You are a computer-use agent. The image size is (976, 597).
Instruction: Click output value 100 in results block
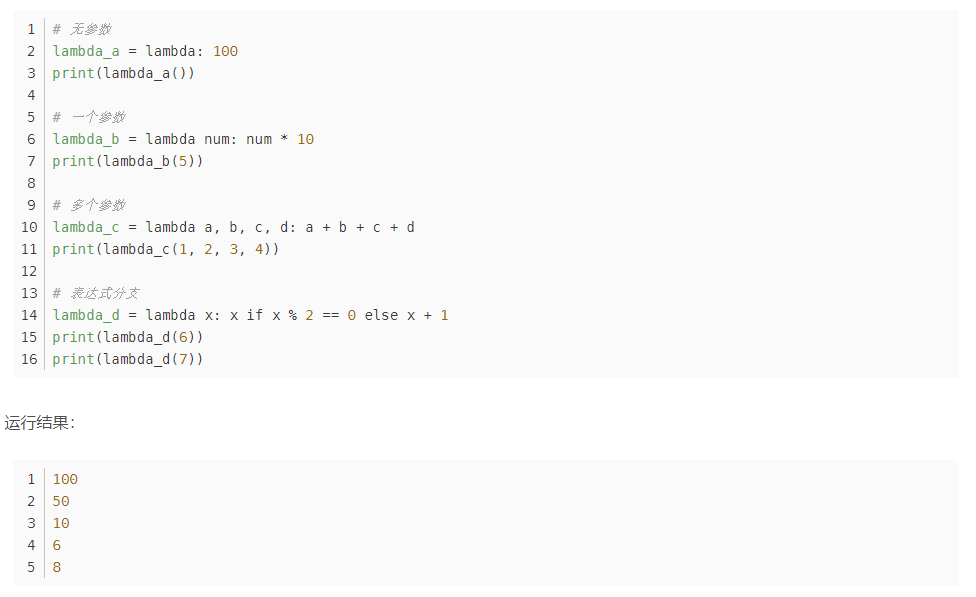pos(65,479)
